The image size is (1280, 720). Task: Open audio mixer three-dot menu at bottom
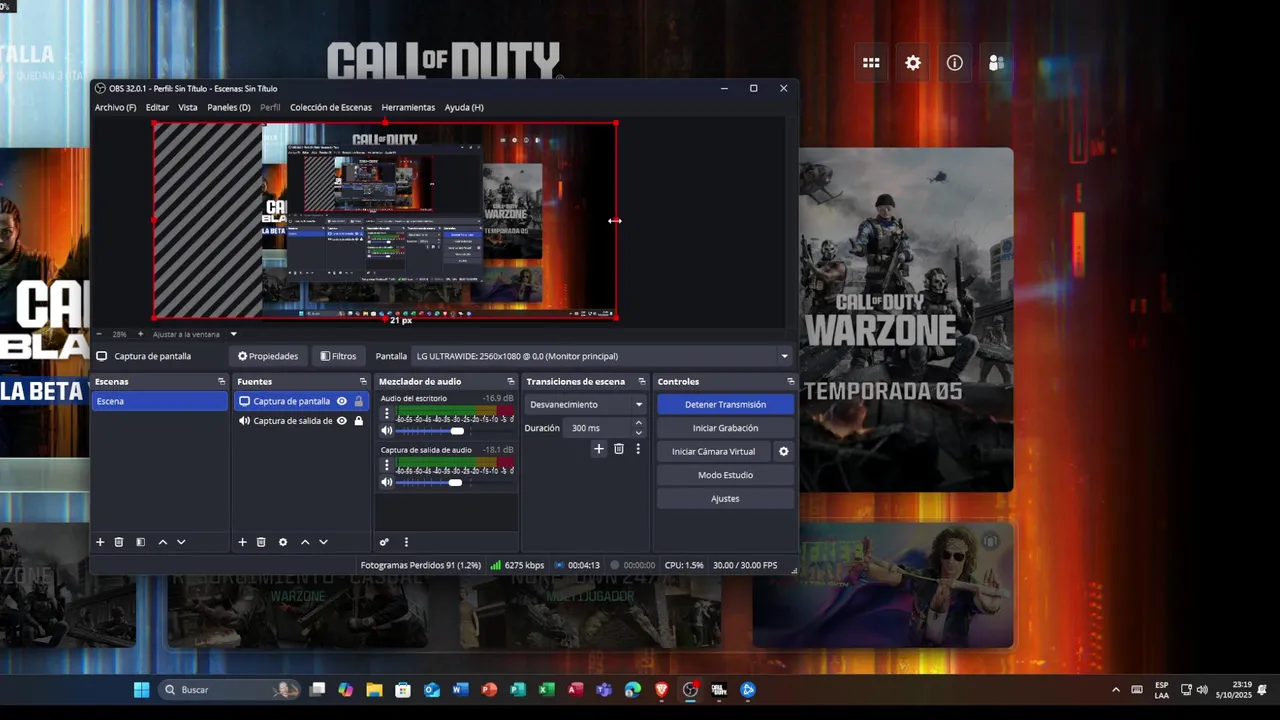pyautogui.click(x=406, y=542)
